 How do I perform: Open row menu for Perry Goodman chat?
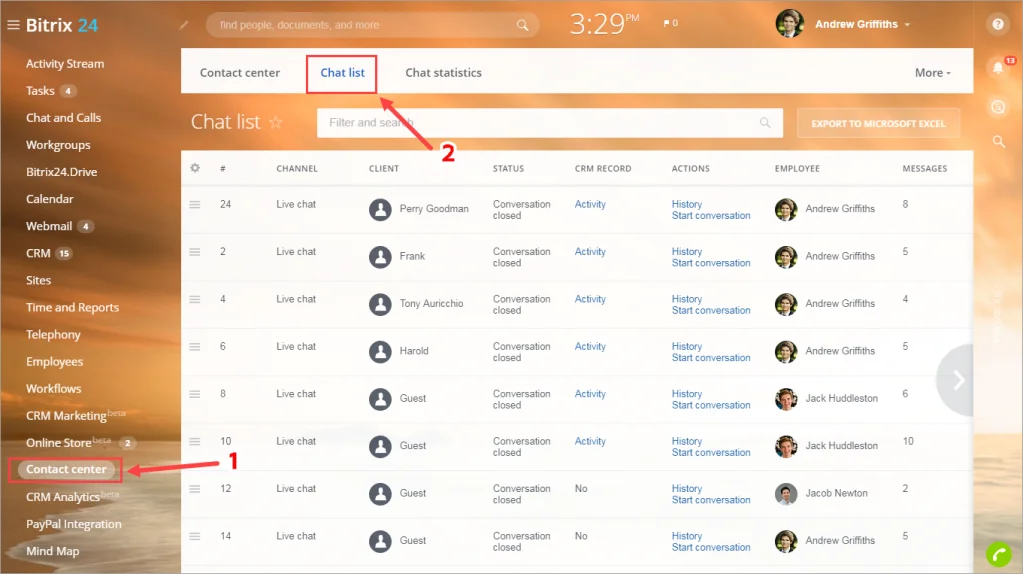[195, 204]
